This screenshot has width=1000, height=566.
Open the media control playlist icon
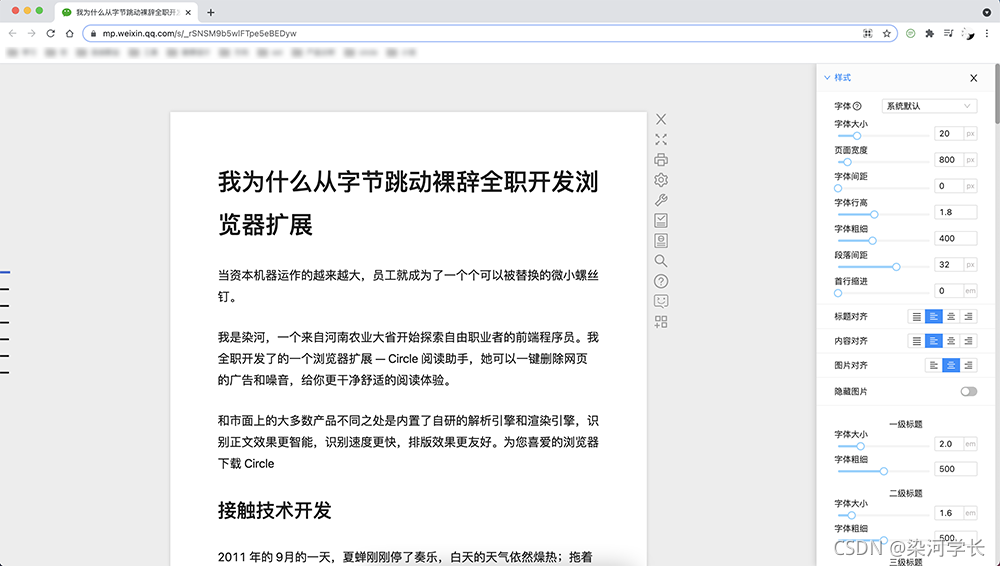click(x=948, y=33)
